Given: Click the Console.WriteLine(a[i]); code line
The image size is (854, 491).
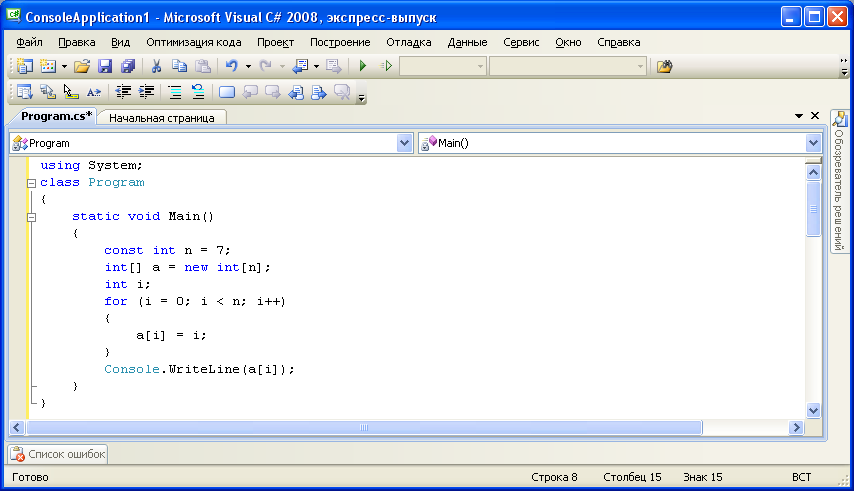Looking at the screenshot, I should pos(199,369).
